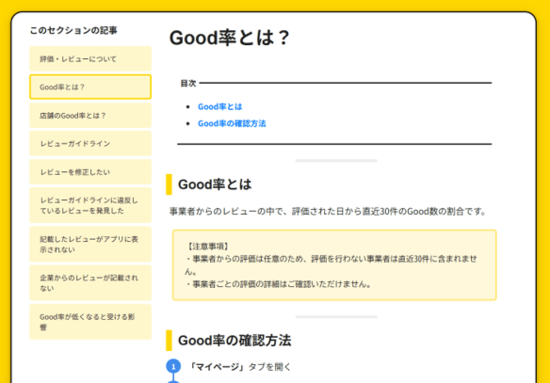
Task: Click the page title Good率とは？
Action: [x=229, y=38]
